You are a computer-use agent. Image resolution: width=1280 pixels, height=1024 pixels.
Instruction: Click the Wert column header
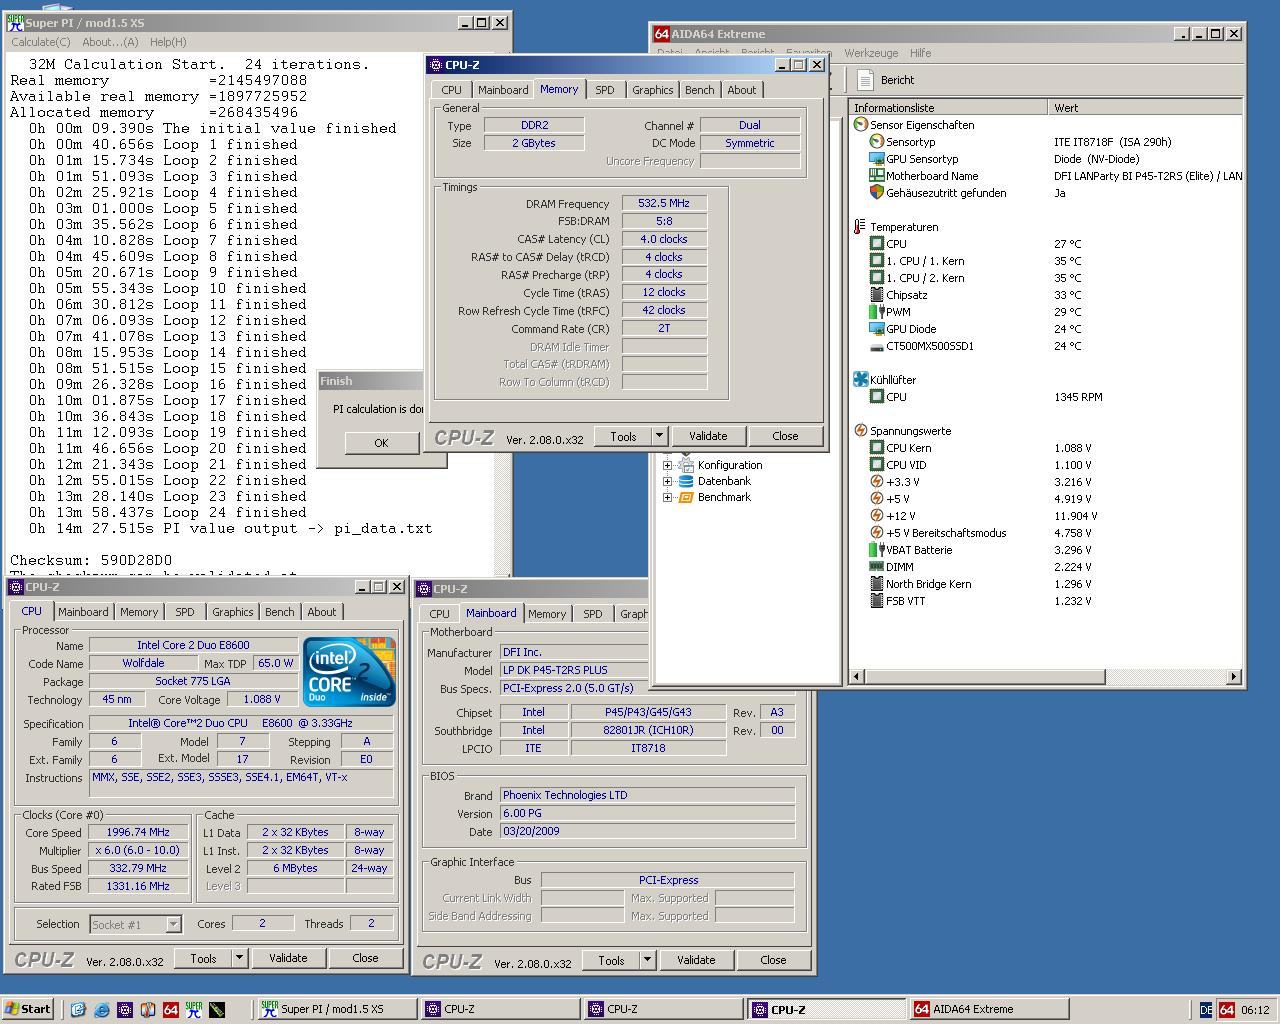click(x=1145, y=108)
